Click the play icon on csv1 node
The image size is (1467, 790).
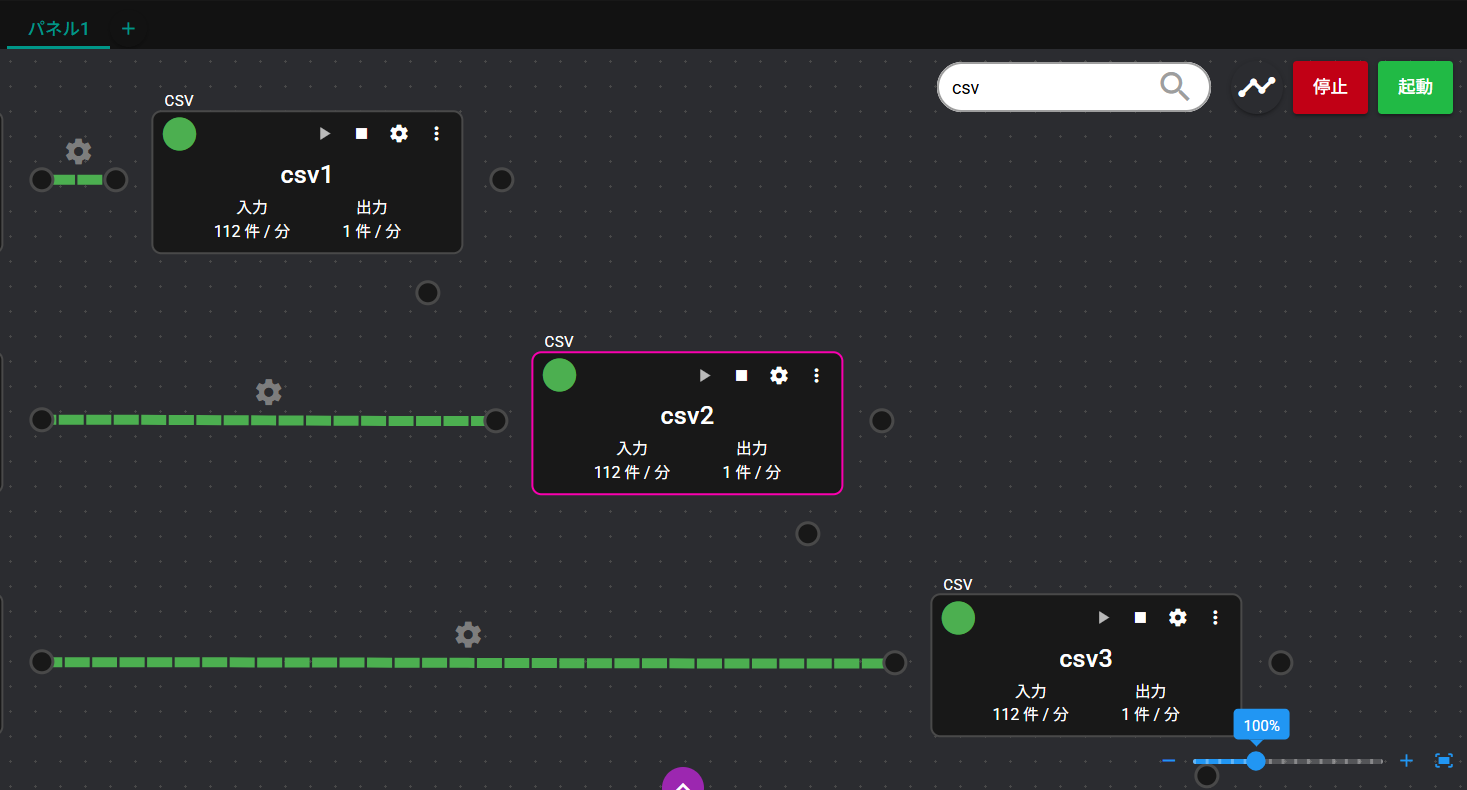324,134
